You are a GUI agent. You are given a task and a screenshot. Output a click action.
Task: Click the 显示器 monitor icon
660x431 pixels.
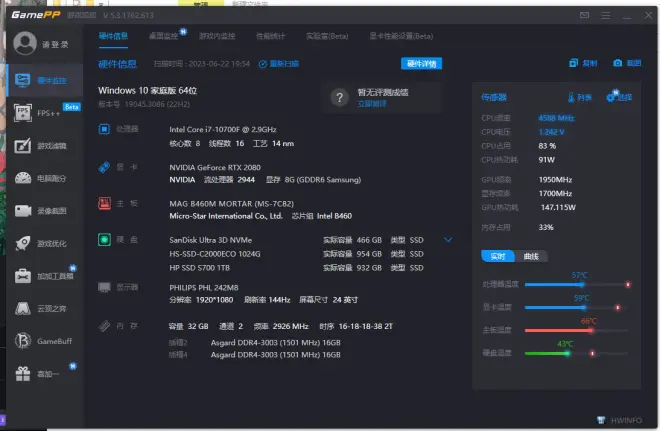[x=104, y=287]
